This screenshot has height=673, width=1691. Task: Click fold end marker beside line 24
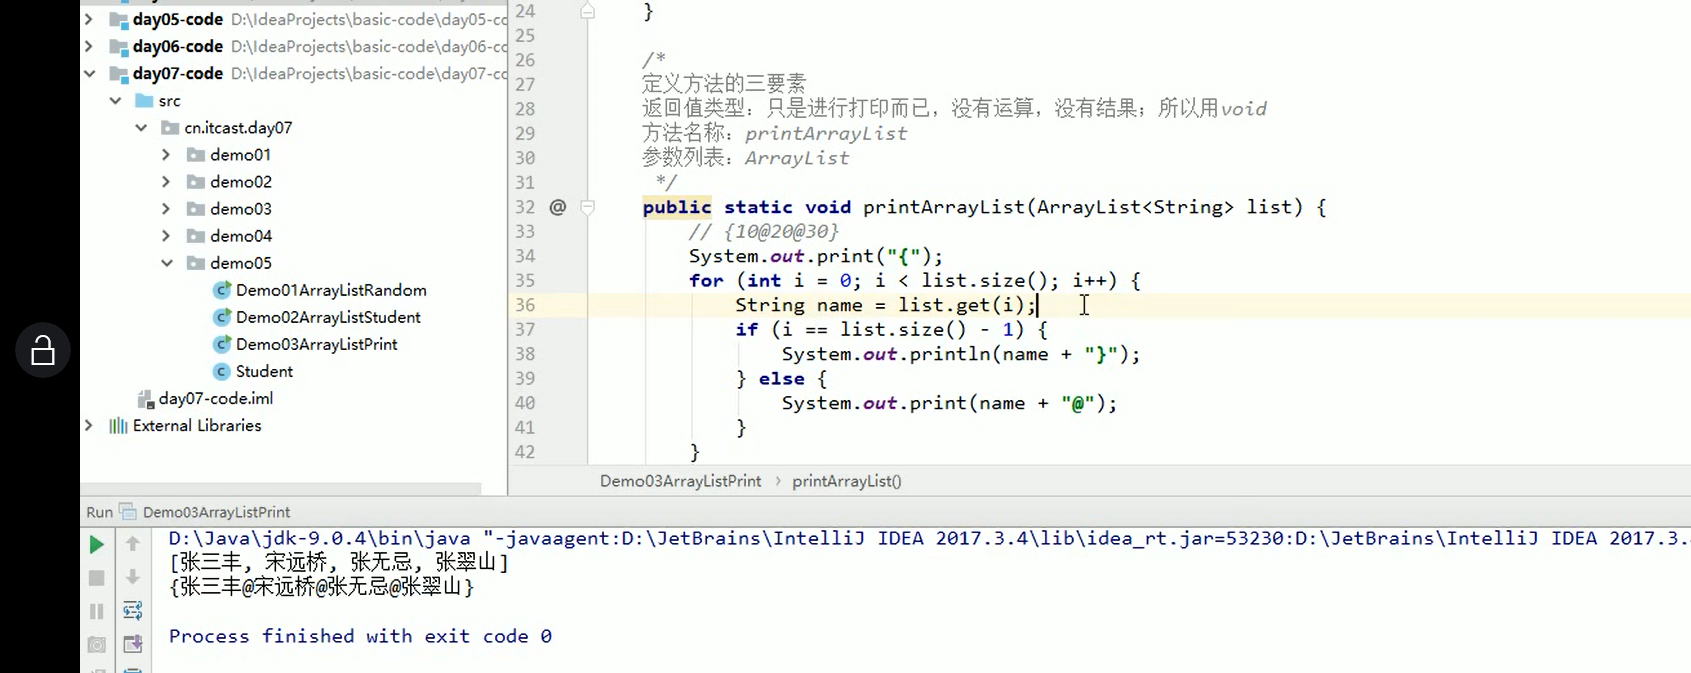click(588, 11)
